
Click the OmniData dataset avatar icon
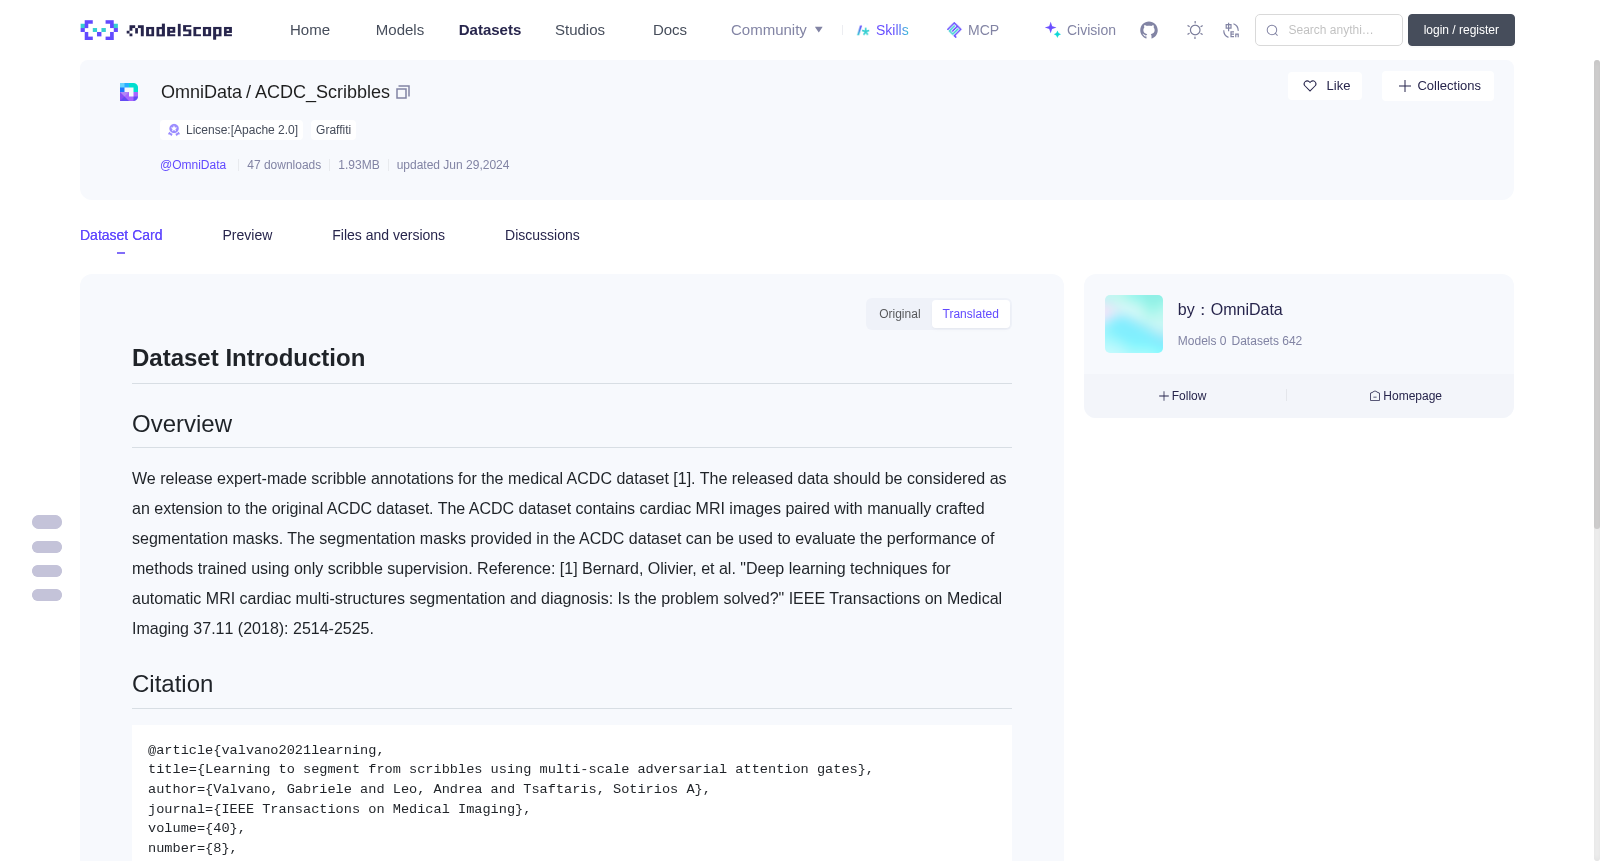[129, 92]
